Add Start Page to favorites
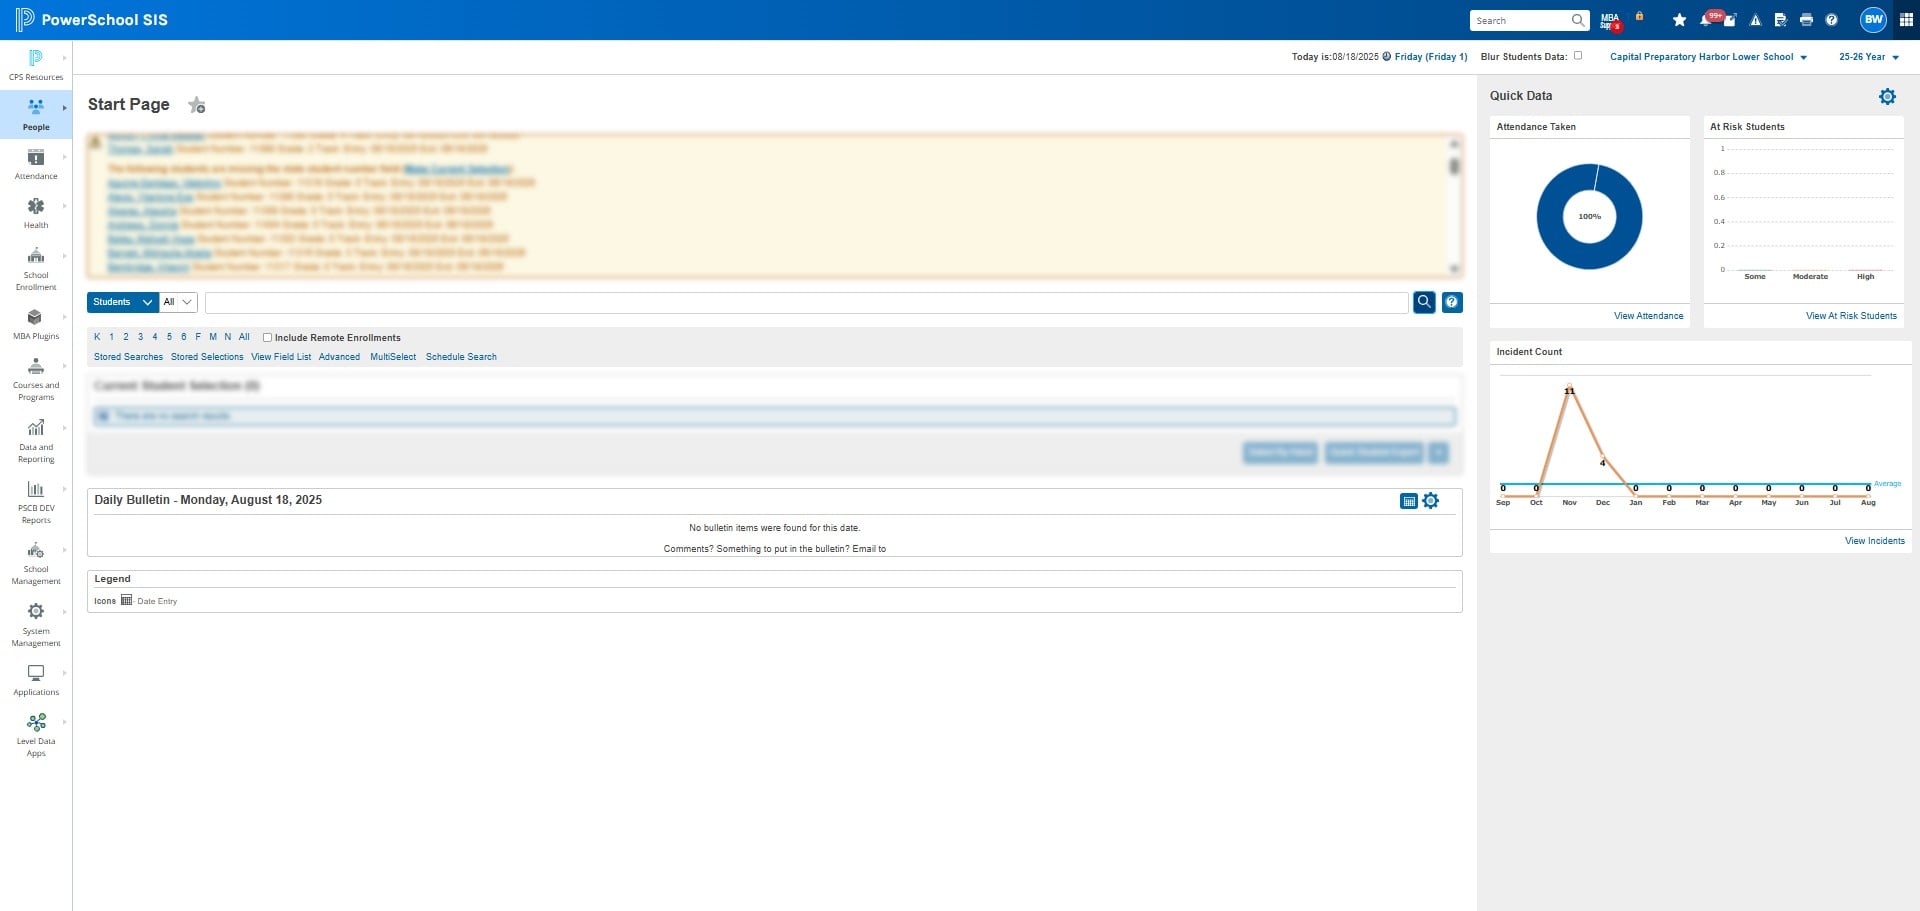Viewport: 1920px width, 911px height. point(197,105)
